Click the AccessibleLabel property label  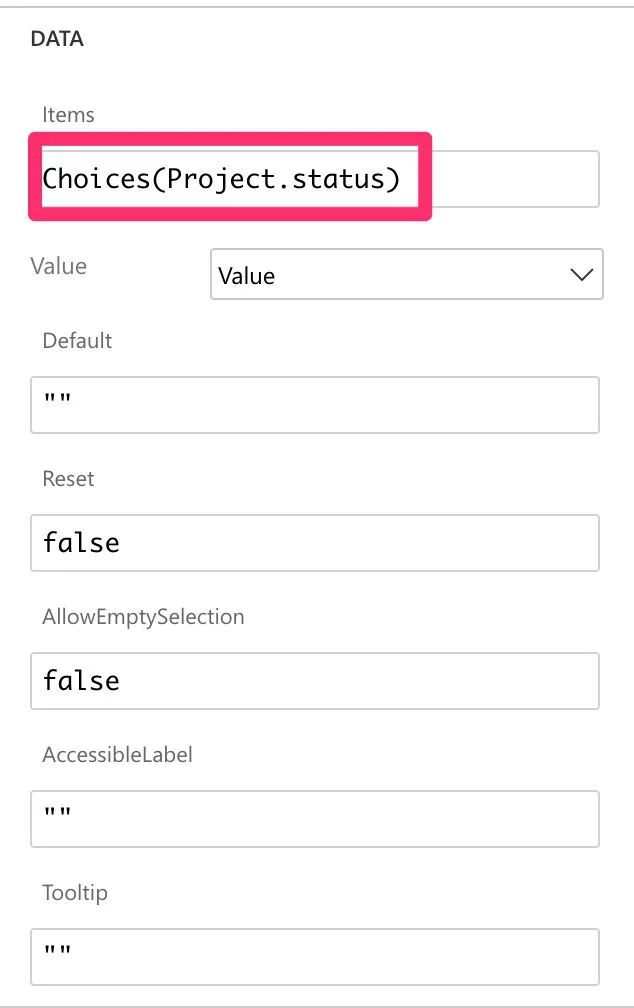(117, 754)
